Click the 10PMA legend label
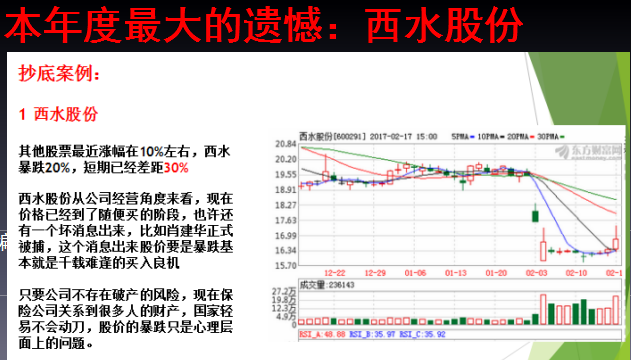 coord(488,137)
